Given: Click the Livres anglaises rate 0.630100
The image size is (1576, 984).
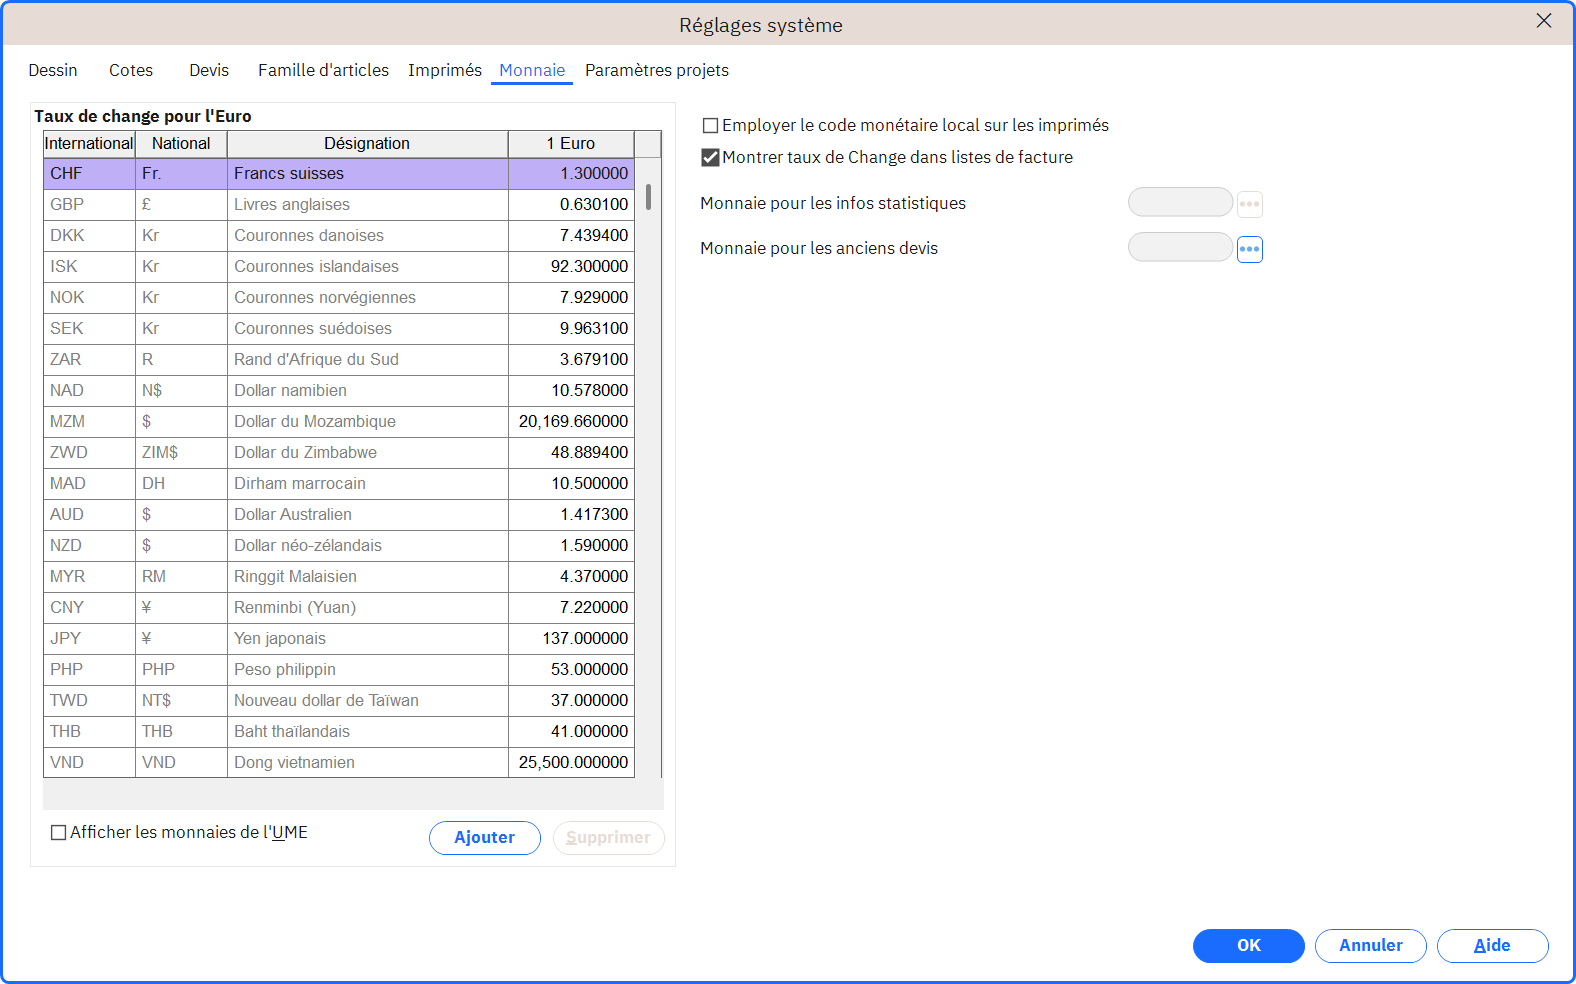Looking at the screenshot, I should point(571,205).
